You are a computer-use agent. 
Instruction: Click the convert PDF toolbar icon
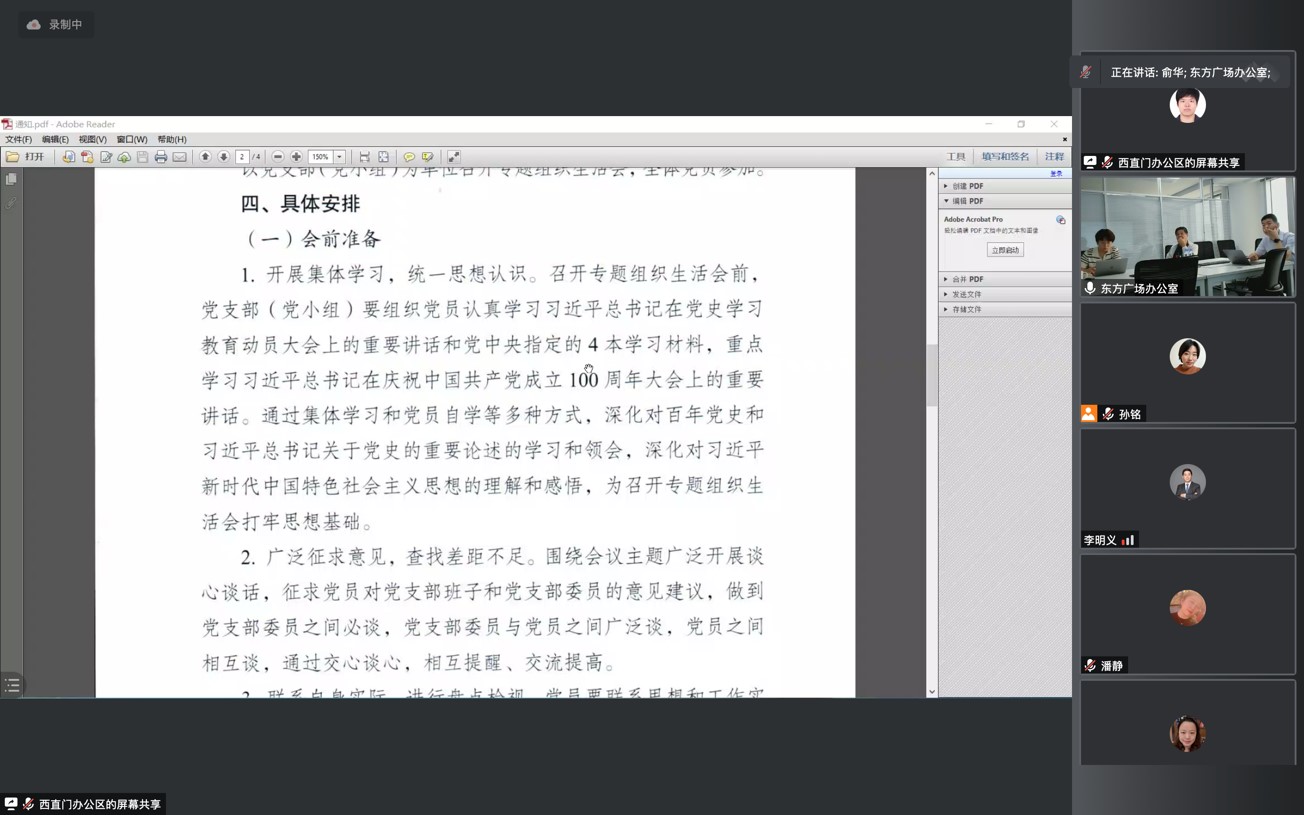[87, 157]
